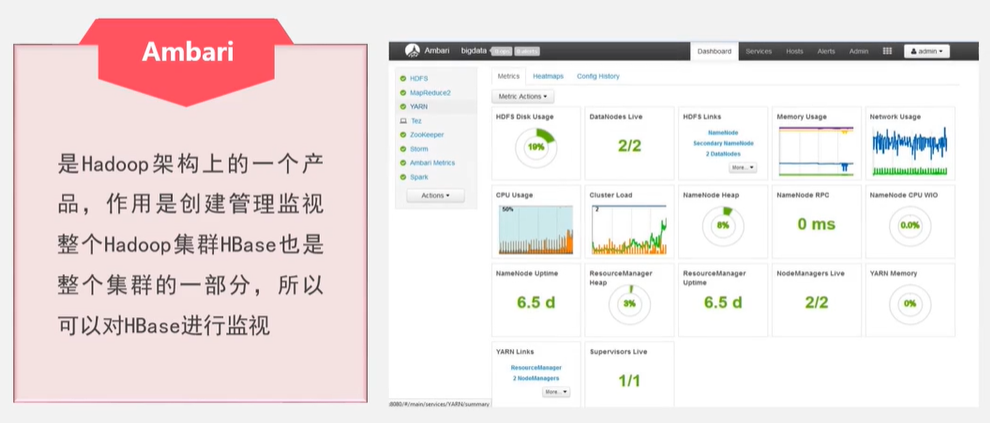Open the MapReduce2 service link
Viewport: 990px width, 423px height.
click(x=430, y=93)
